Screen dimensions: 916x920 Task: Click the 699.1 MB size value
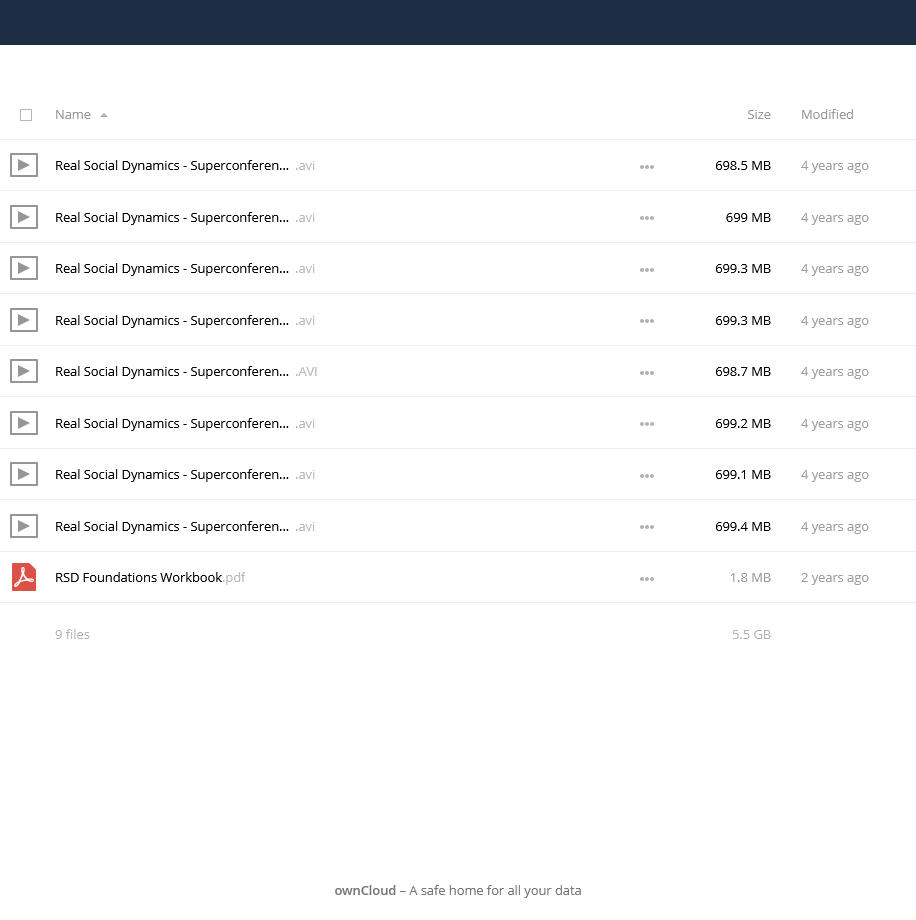(x=742, y=474)
